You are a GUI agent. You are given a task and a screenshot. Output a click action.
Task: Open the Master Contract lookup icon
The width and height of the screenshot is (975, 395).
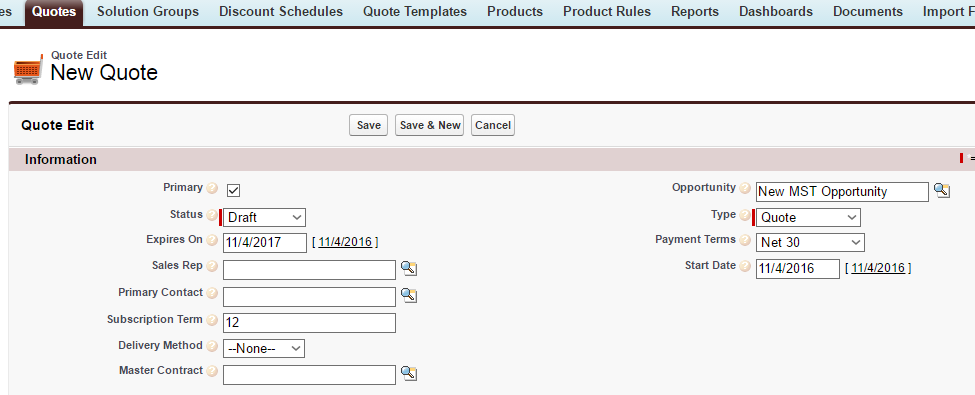[x=409, y=373]
